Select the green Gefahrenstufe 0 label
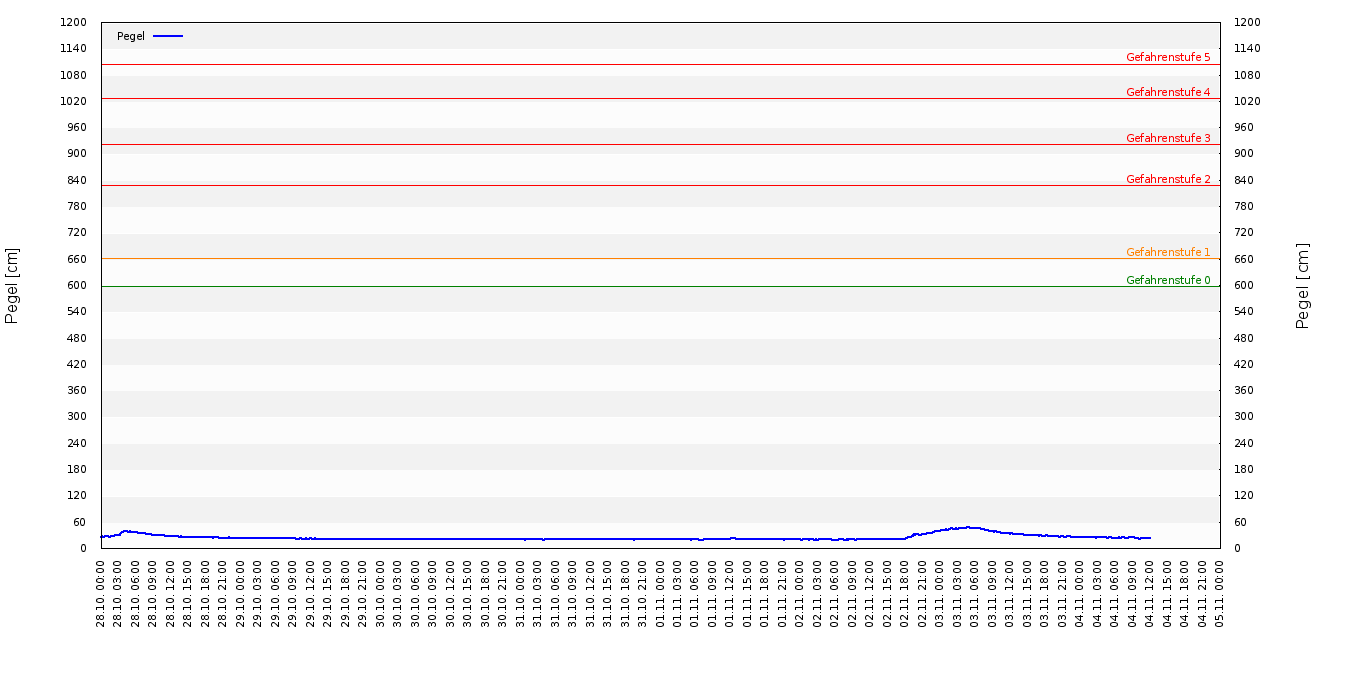 point(1167,280)
